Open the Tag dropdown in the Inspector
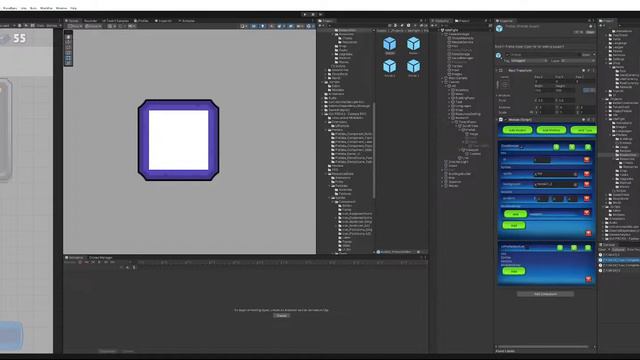The image size is (640, 360). click(x=529, y=61)
